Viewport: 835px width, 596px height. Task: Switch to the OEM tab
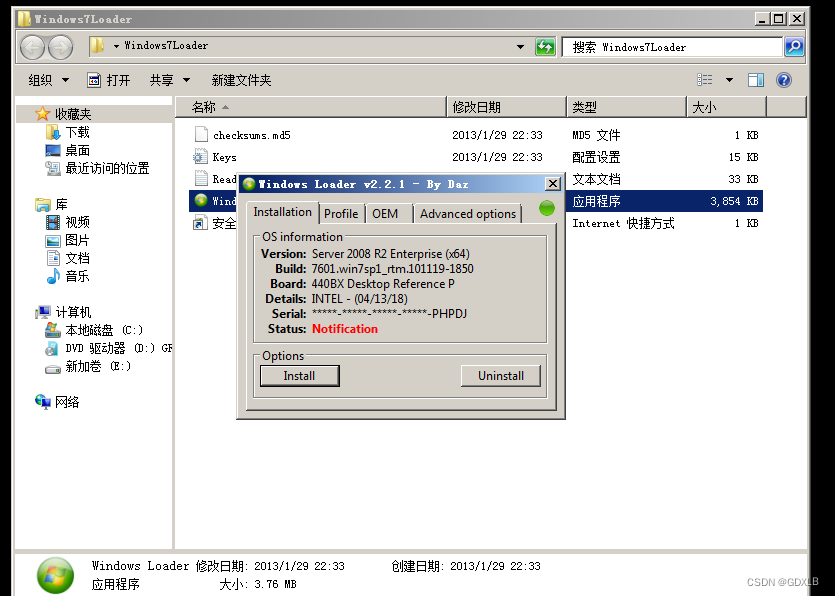(x=385, y=214)
